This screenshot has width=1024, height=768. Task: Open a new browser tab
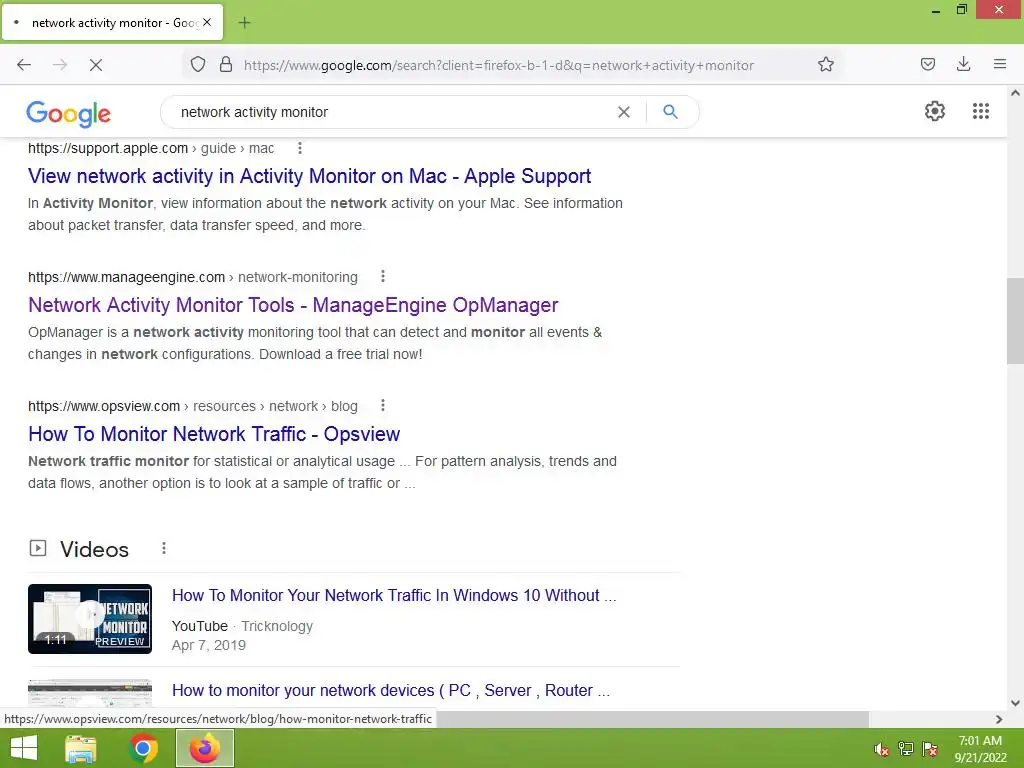click(x=244, y=23)
